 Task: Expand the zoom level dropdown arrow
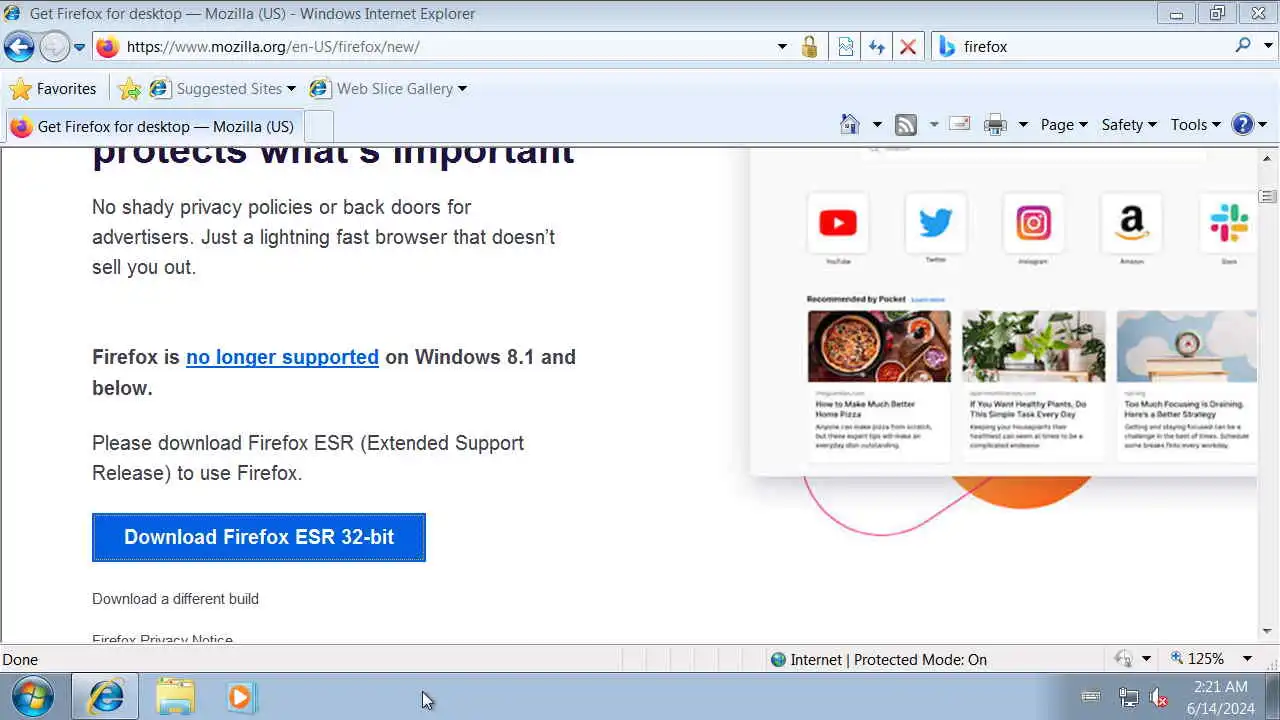1247,659
